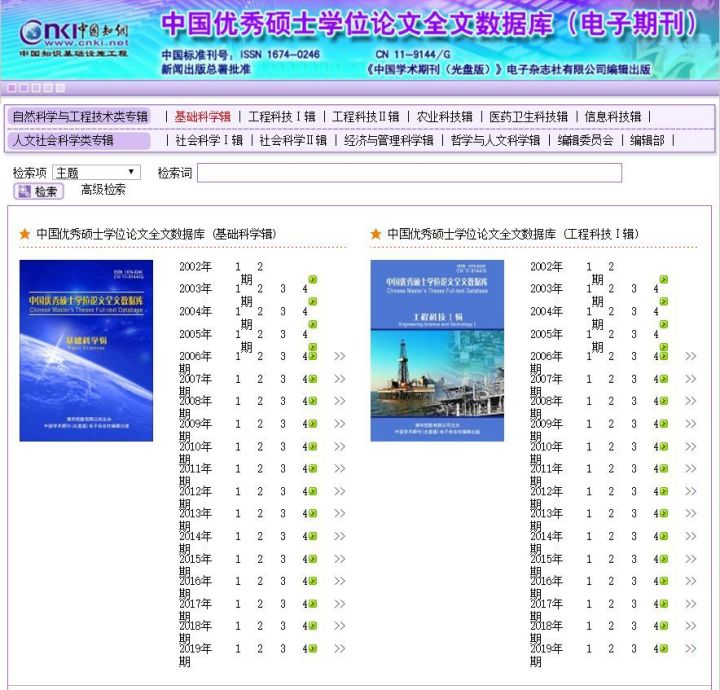Click star icon beside 基础科学辑 title

pyautogui.click(x=25, y=234)
